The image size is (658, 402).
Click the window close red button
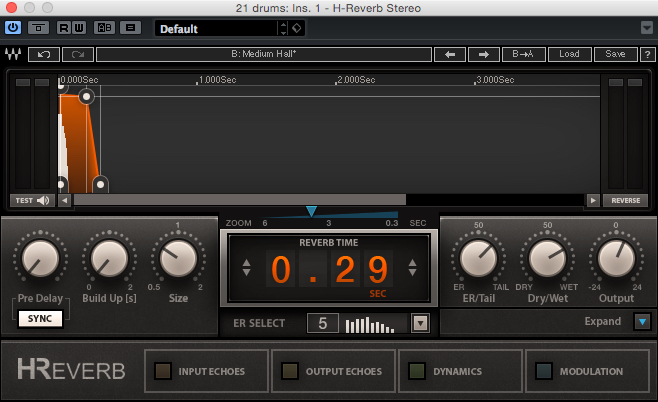[x=11, y=8]
